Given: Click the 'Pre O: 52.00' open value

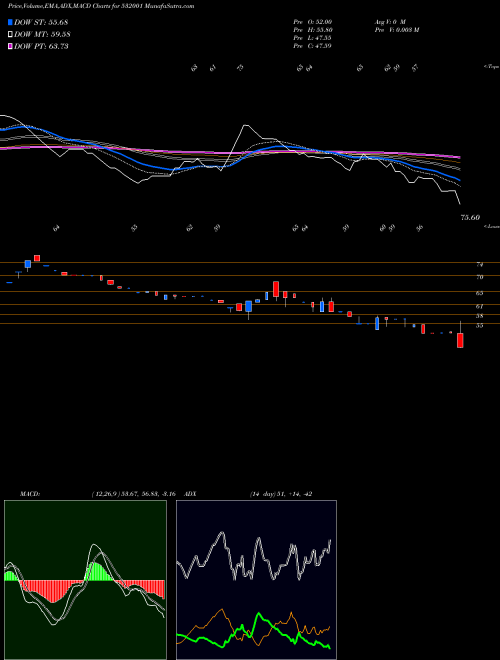Looking at the screenshot, I should pyautogui.click(x=312, y=22).
